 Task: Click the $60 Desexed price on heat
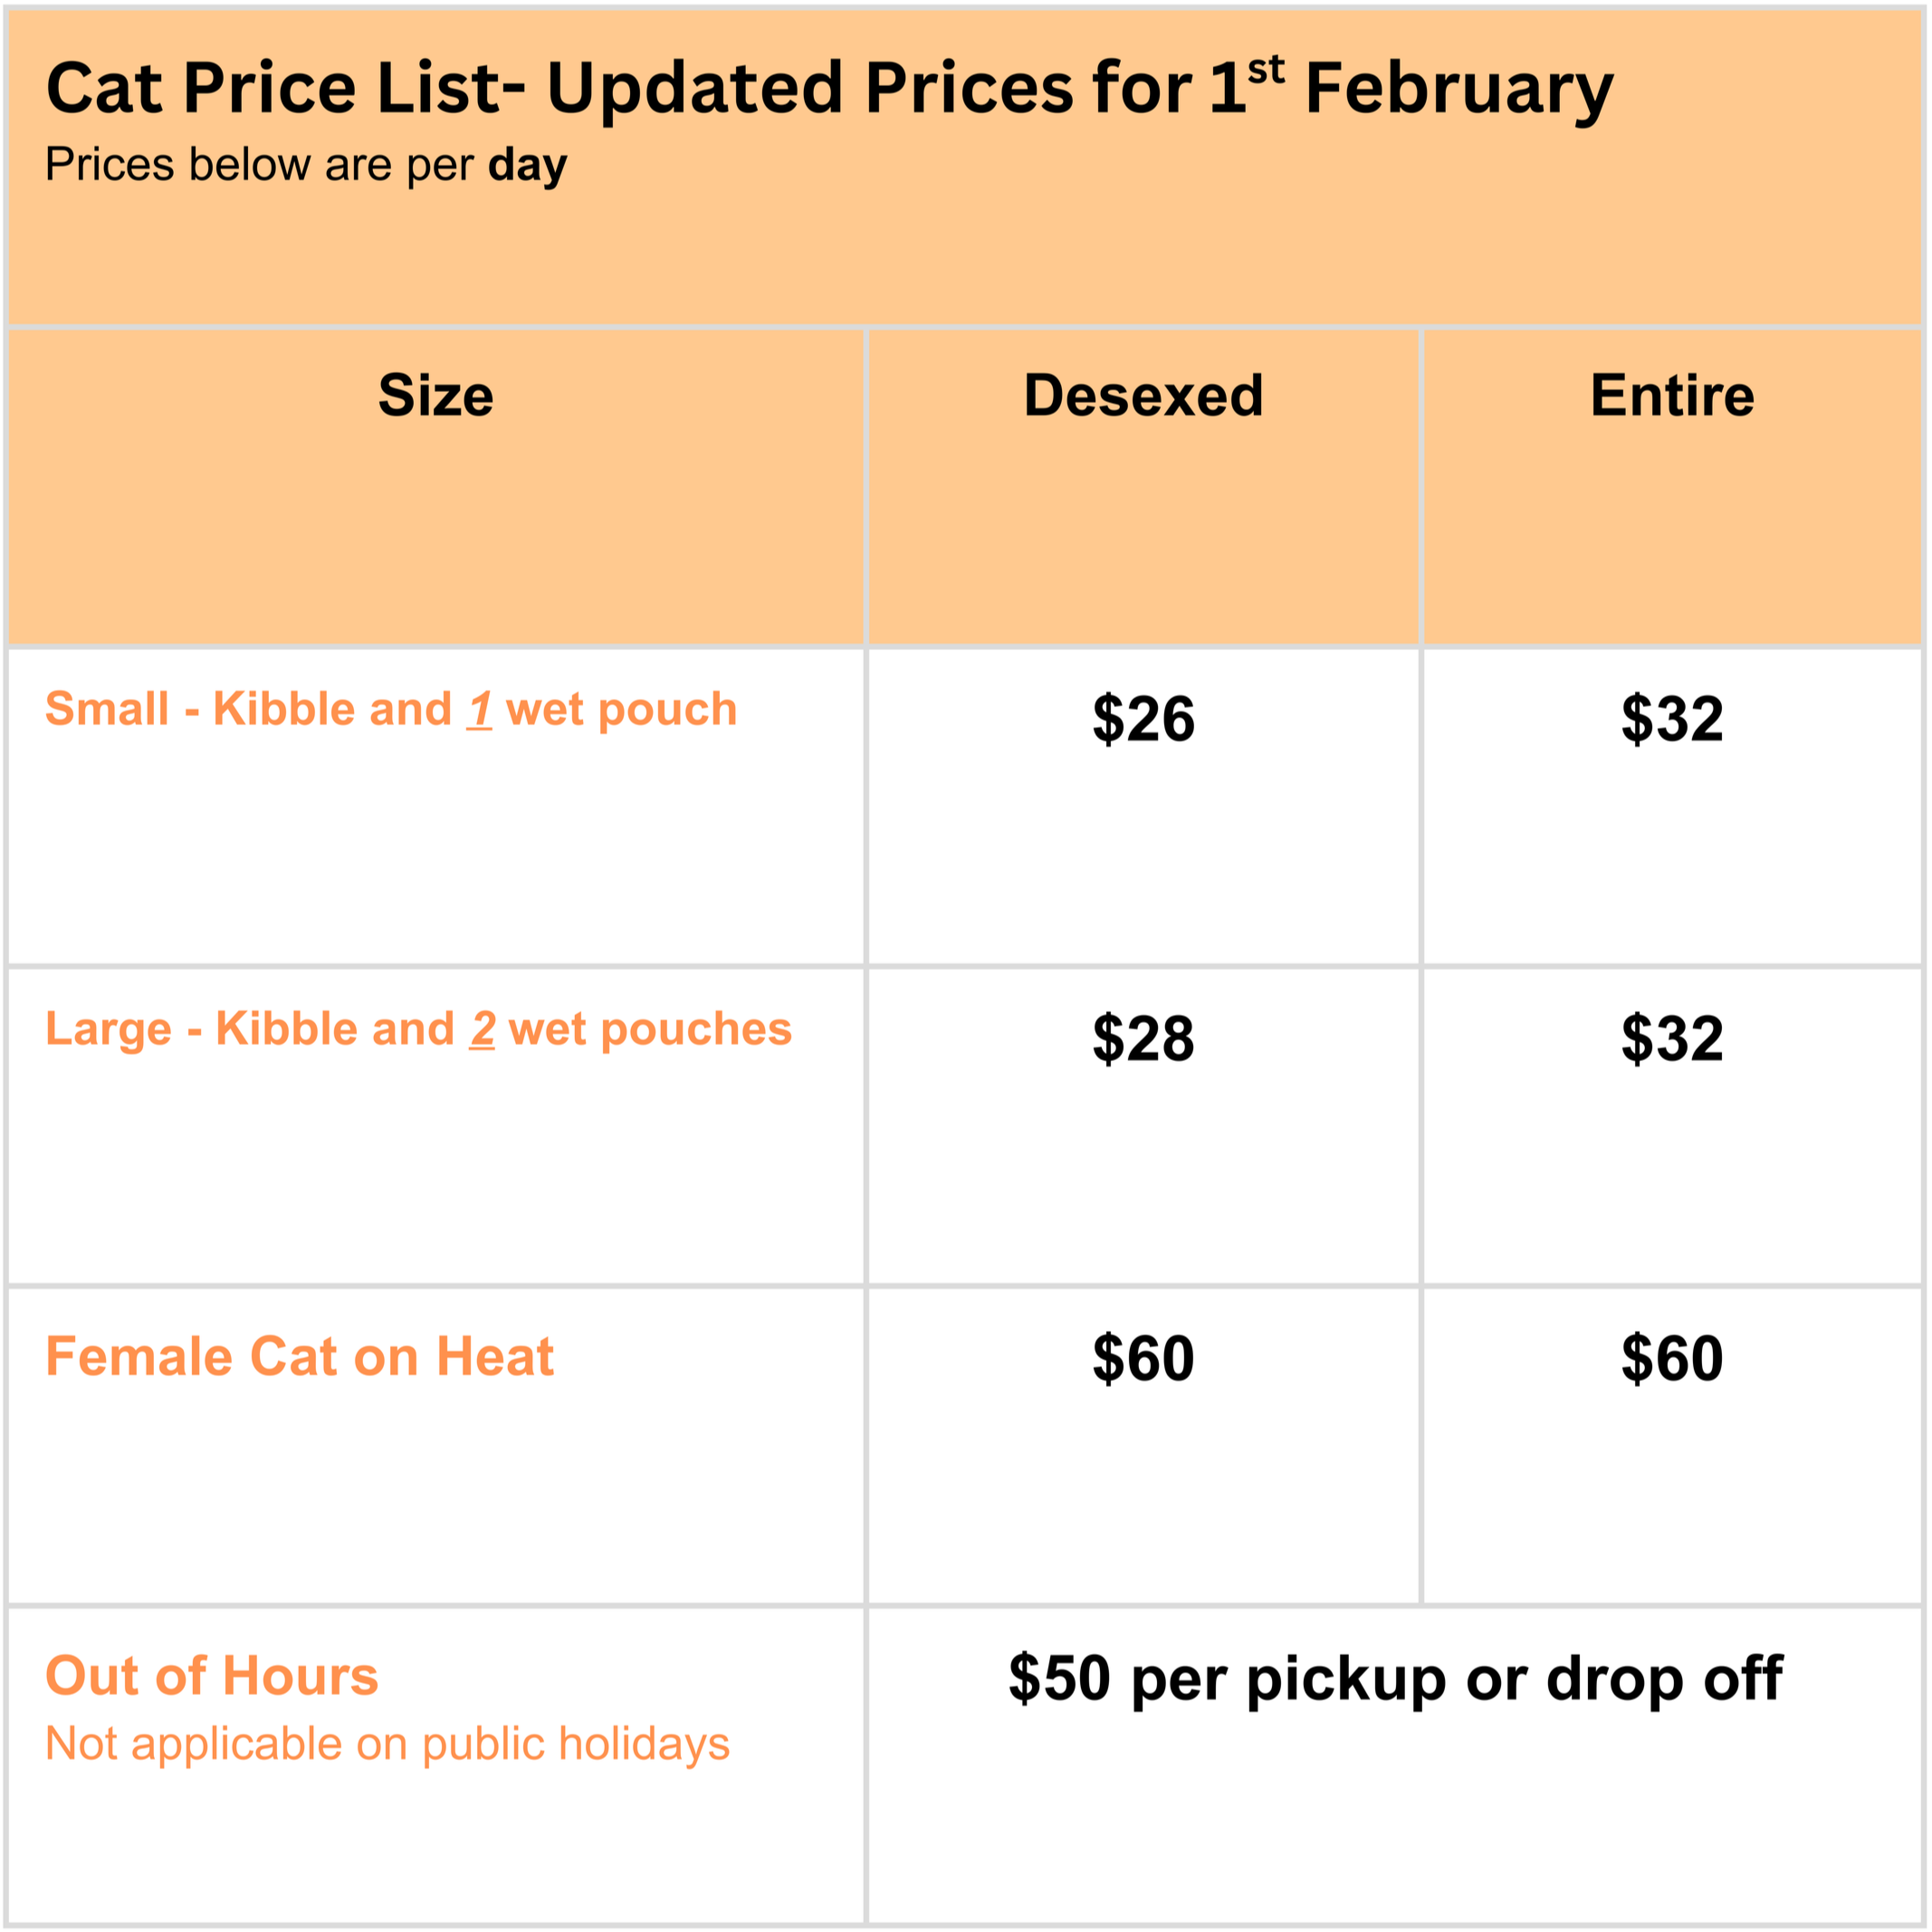point(1143,1358)
